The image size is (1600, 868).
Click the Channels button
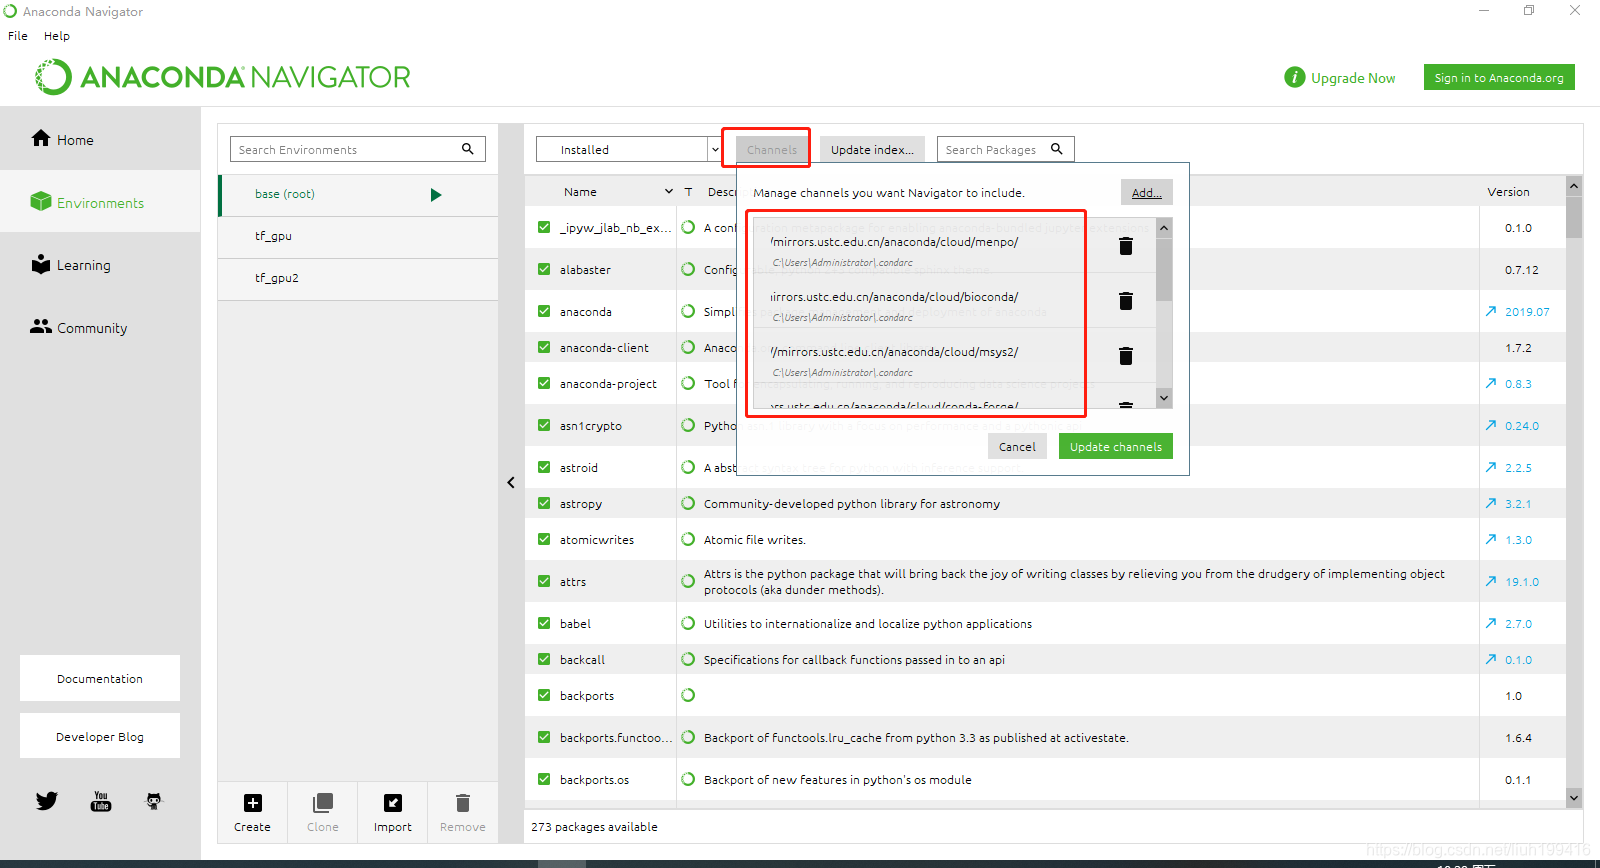(771, 149)
